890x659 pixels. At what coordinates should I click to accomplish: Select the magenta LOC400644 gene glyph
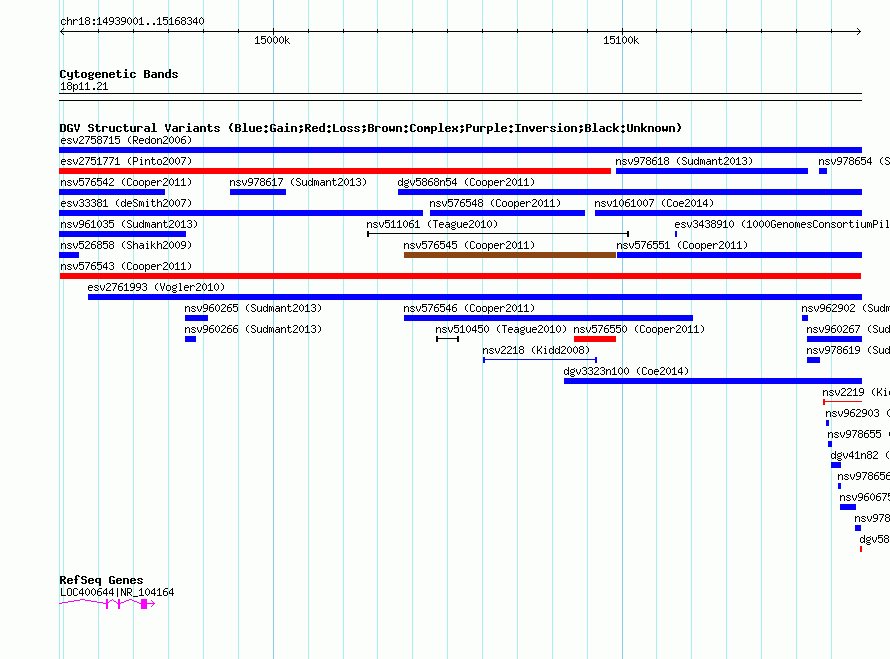(107, 604)
